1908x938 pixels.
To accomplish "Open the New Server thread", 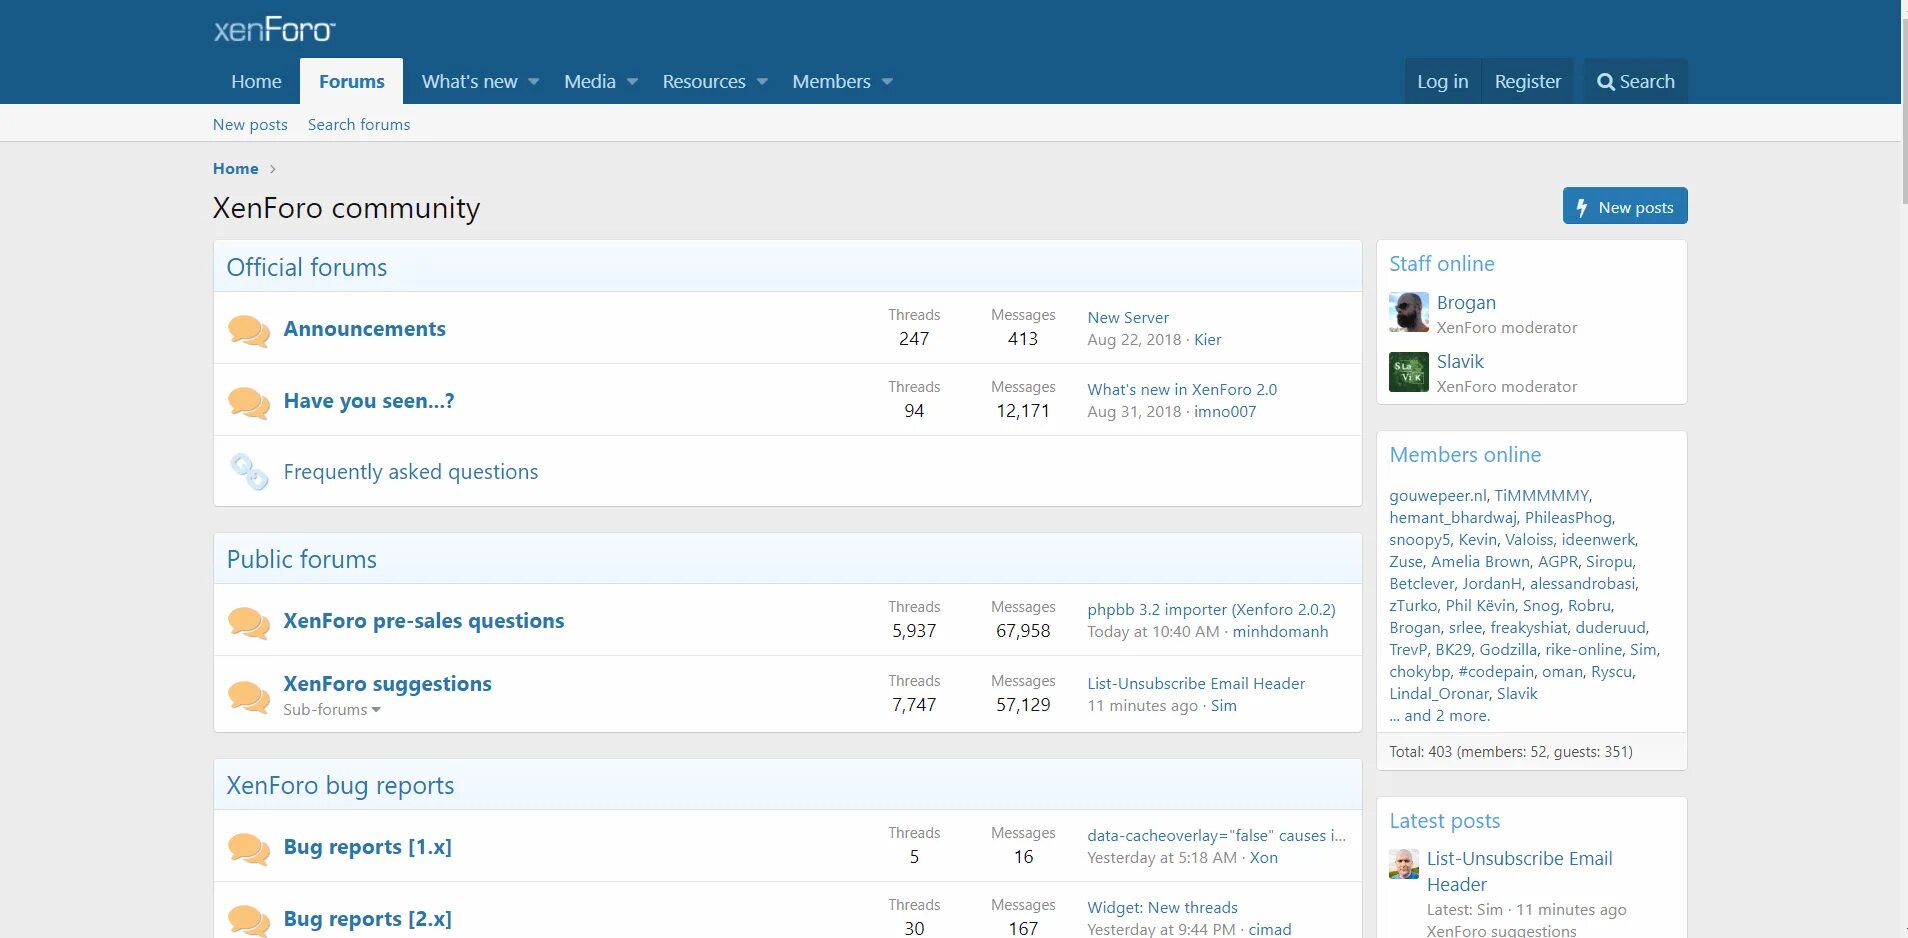I will coord(1128,317).
